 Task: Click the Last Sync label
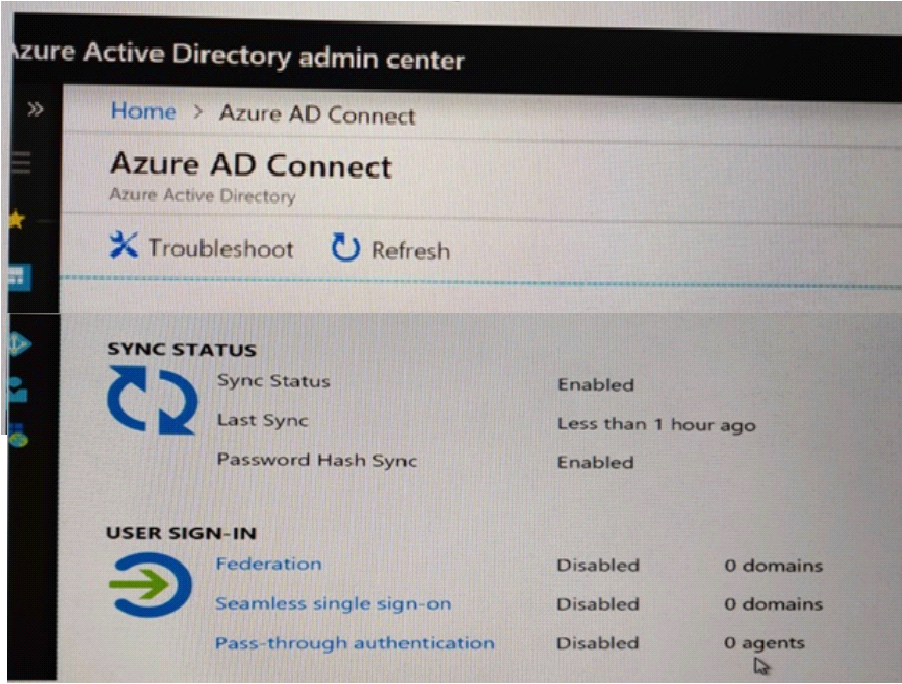262,421
